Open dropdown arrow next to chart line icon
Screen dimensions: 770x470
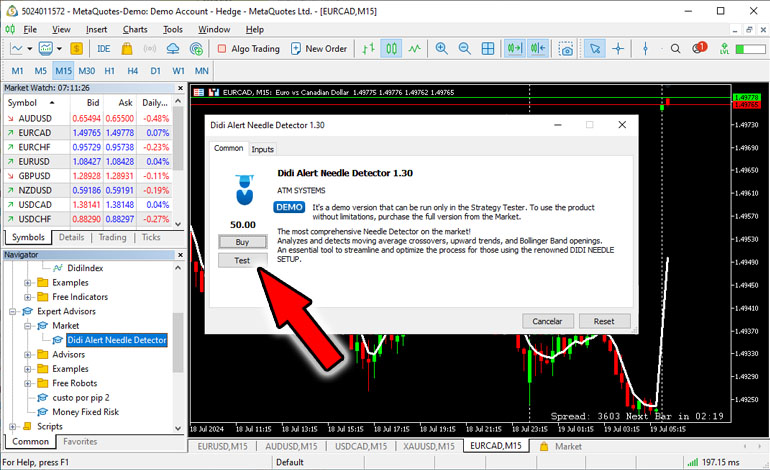pos(29,49)
